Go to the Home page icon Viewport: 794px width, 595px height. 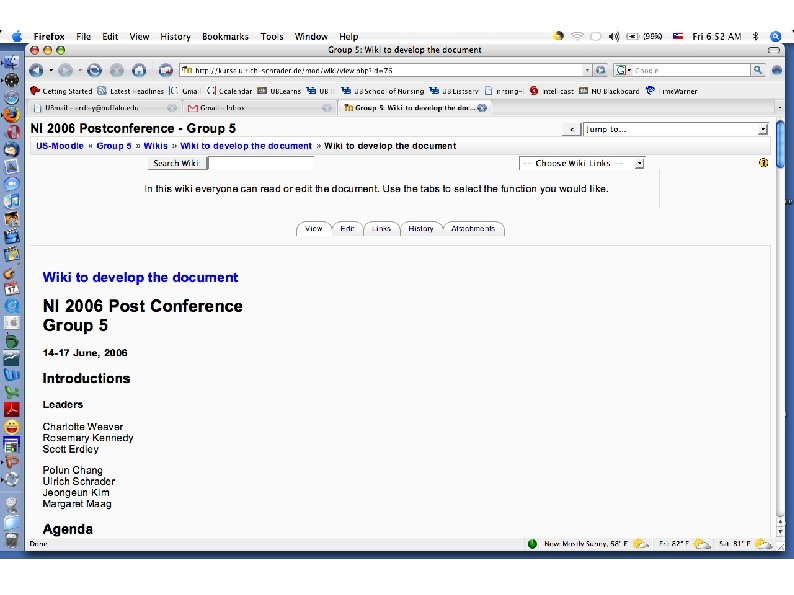coord(139,70)
